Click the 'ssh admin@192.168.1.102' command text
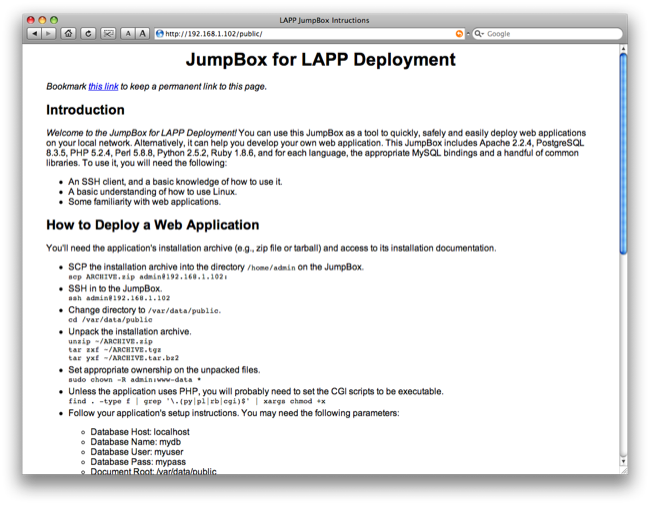 pos(119,298)
